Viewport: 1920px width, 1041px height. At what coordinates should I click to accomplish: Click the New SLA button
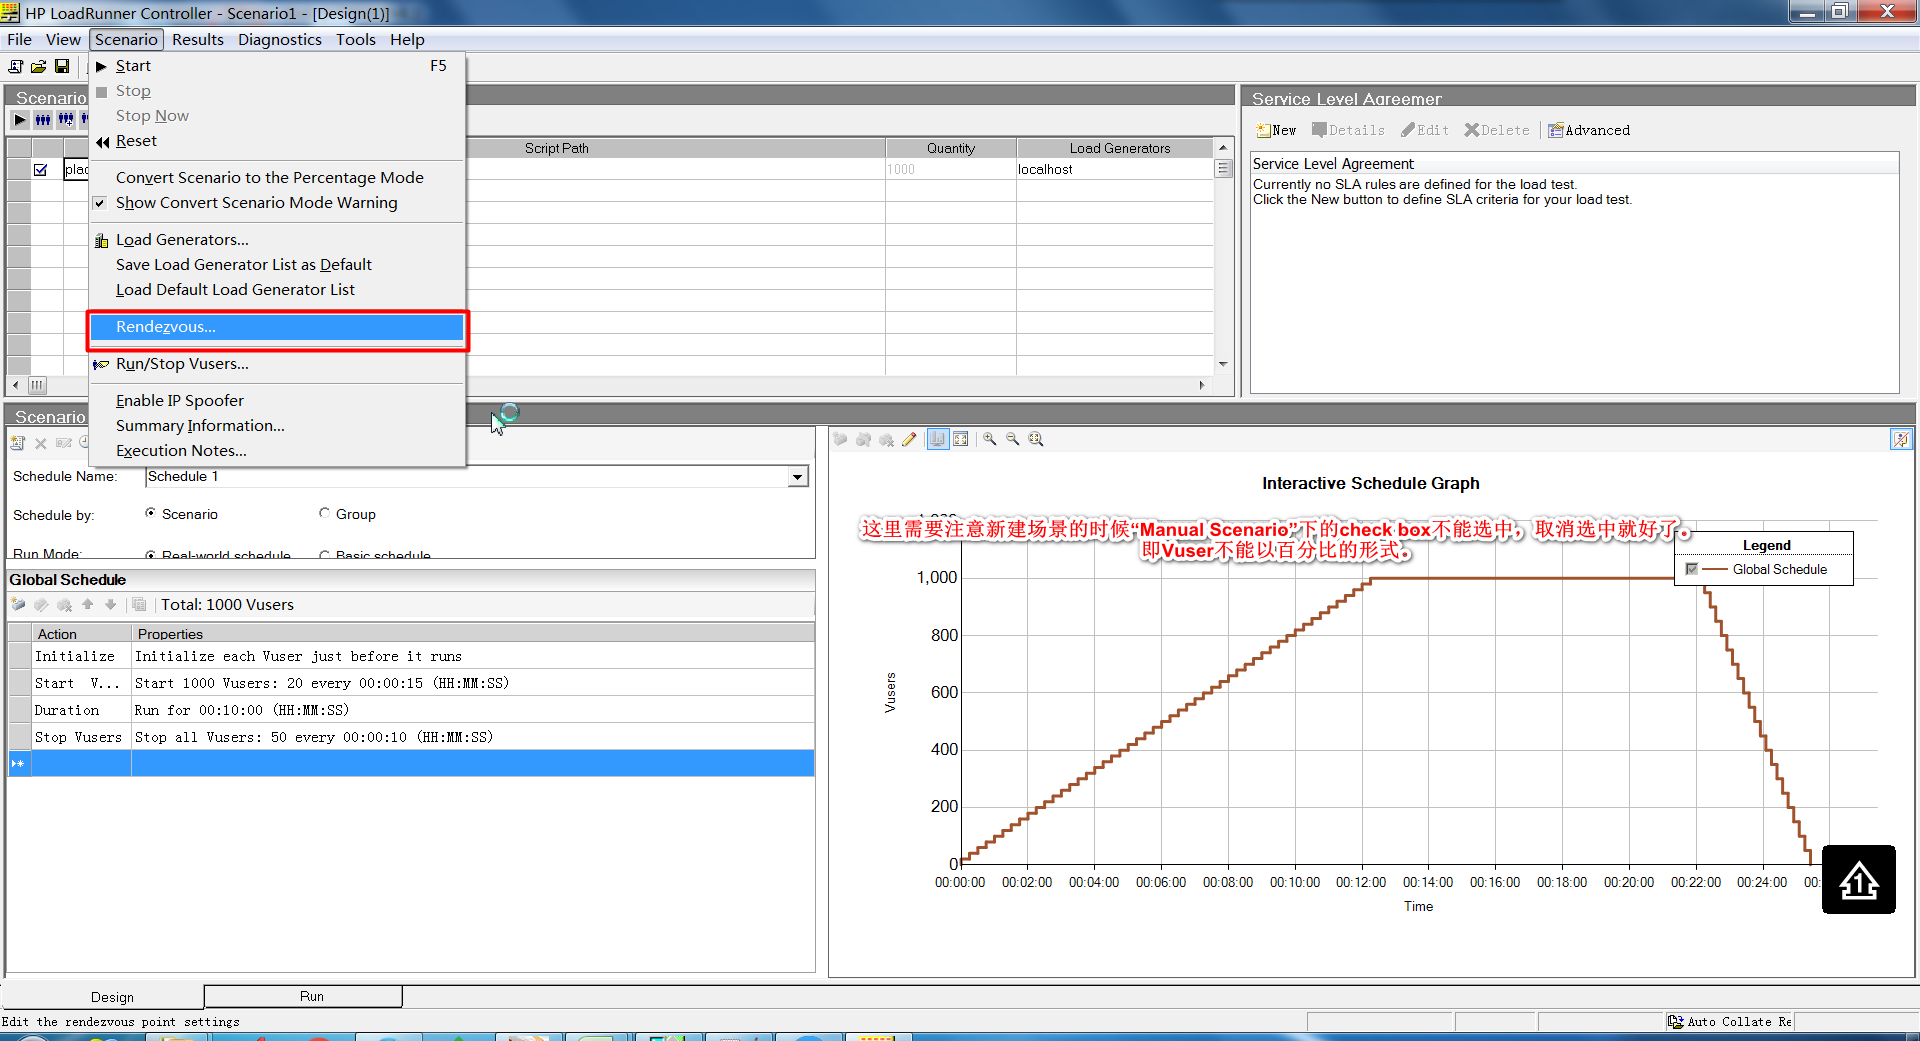1276,130
